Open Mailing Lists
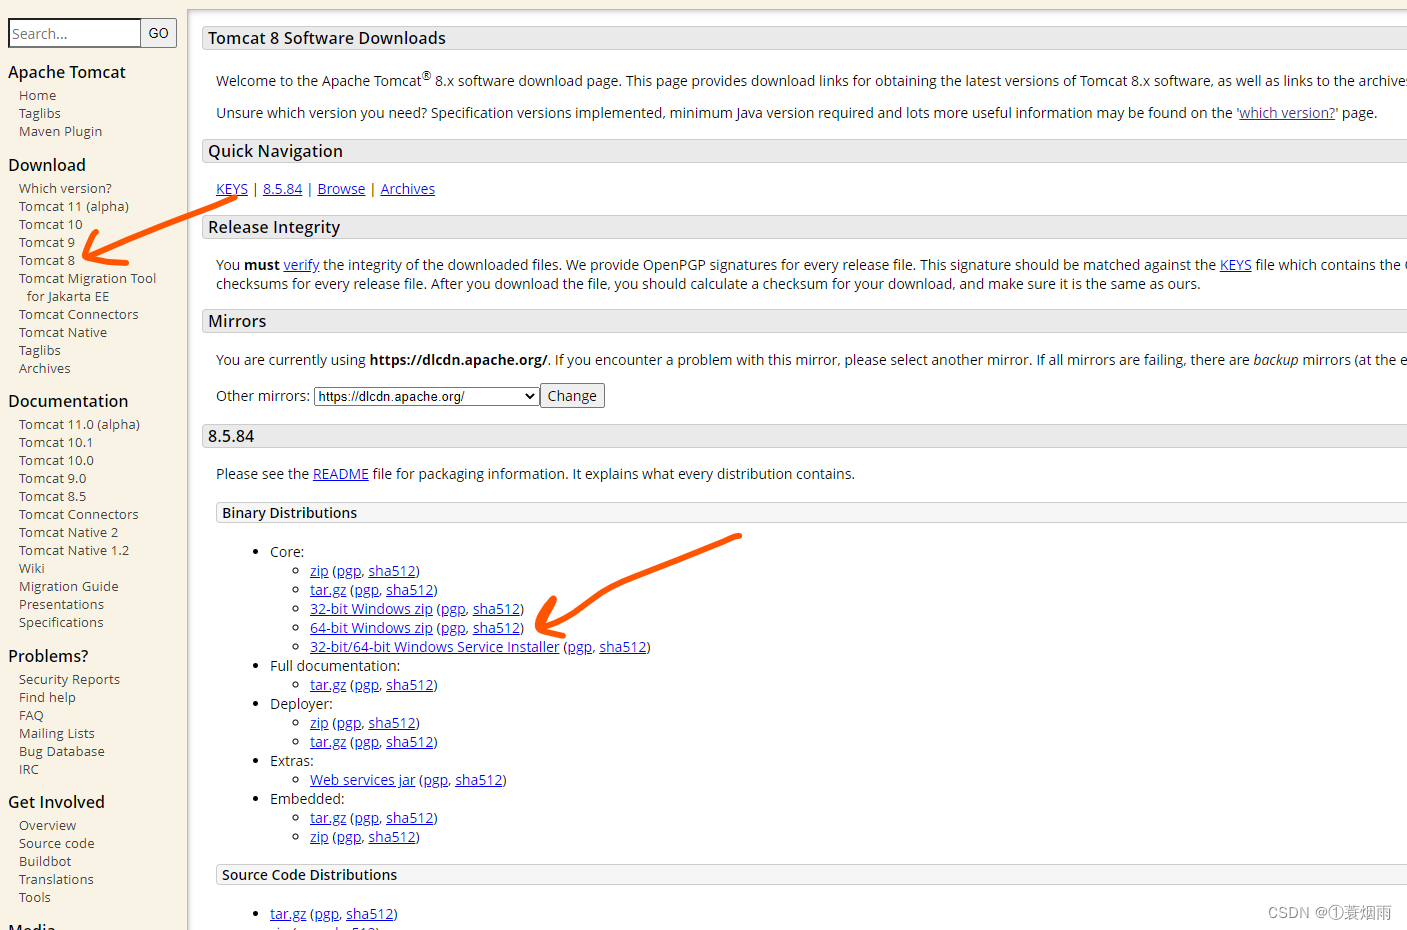This screenshot has height=930, width=1407. [57, 734]
